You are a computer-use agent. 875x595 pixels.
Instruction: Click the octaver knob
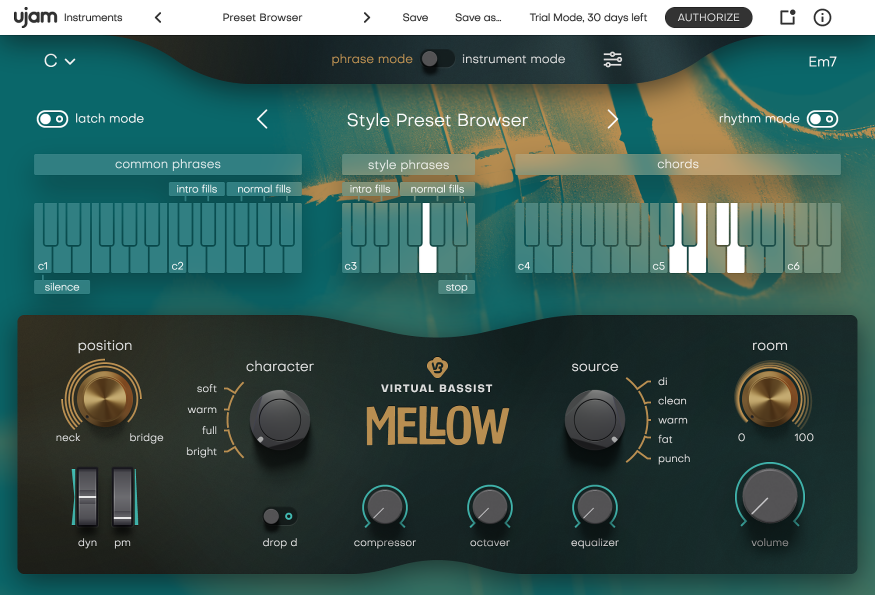pyautogui.click(x=489, y=507)
